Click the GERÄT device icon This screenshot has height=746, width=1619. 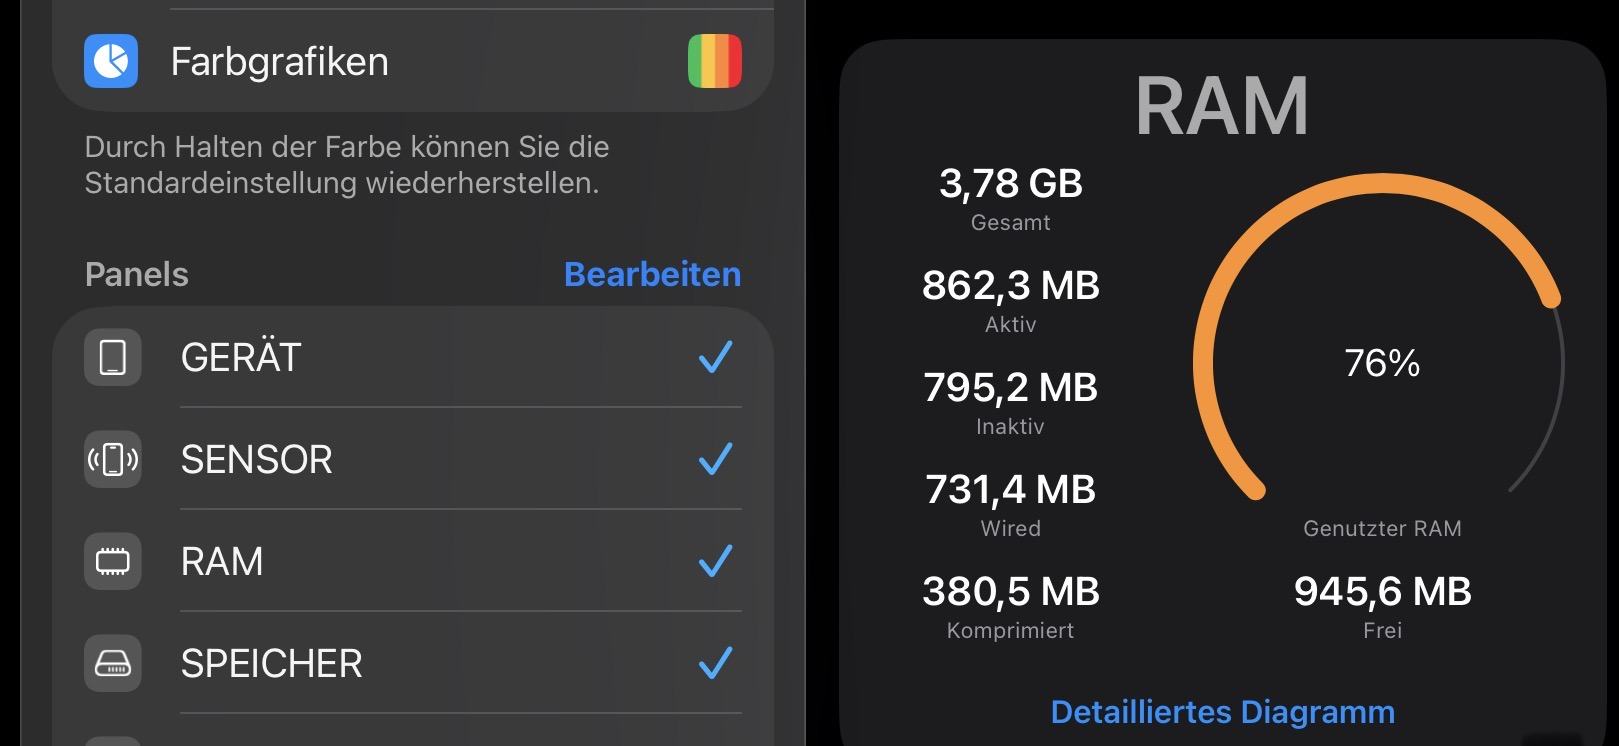click(113, 357)
